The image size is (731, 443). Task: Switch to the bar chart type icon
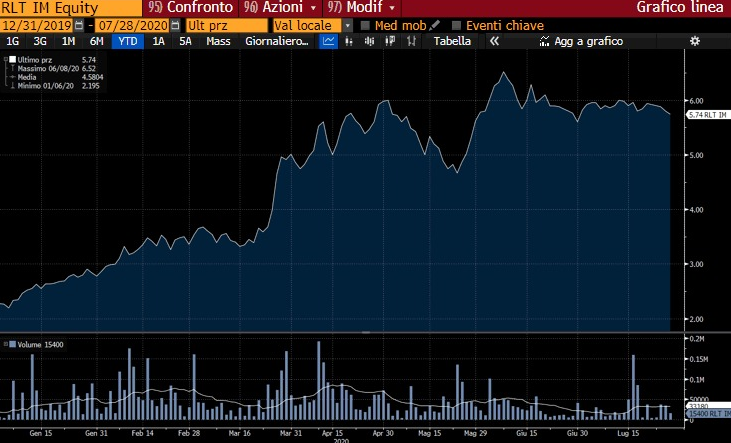pyautogui.click(x=349, y=41)
